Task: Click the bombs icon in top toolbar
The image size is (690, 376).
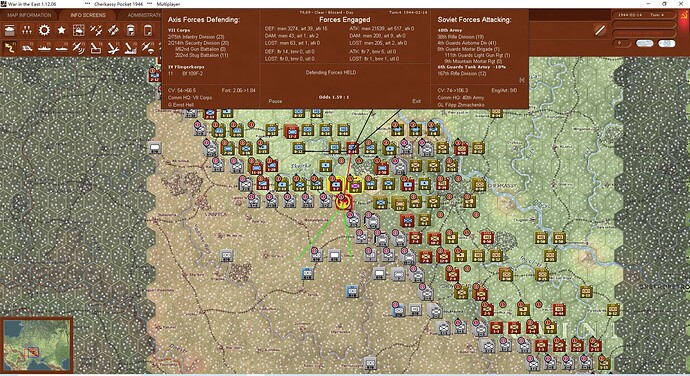Action: (114, 30)
